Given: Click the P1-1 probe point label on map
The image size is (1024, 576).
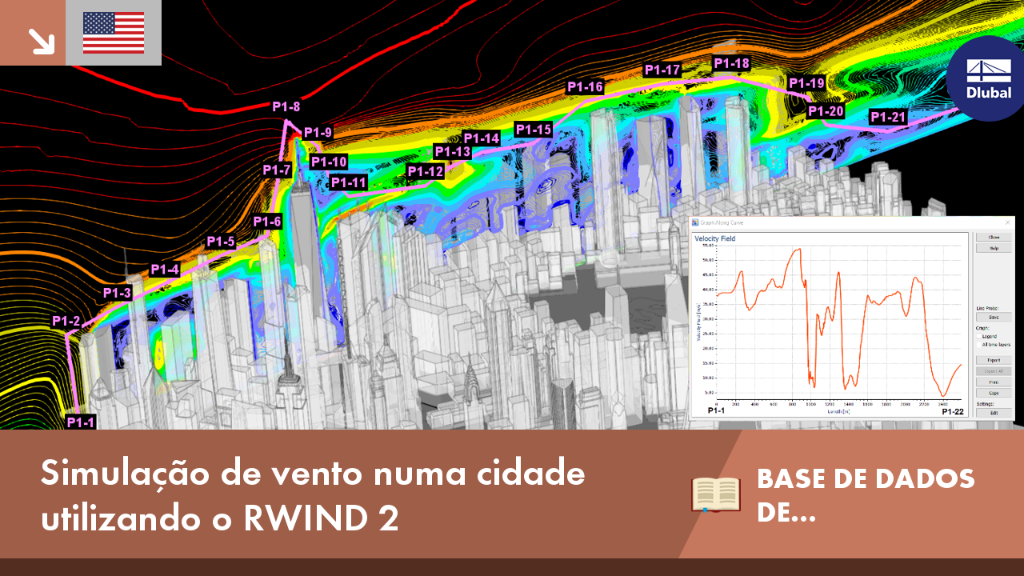Looking at the screenshot, I should (x=80, y=423).
